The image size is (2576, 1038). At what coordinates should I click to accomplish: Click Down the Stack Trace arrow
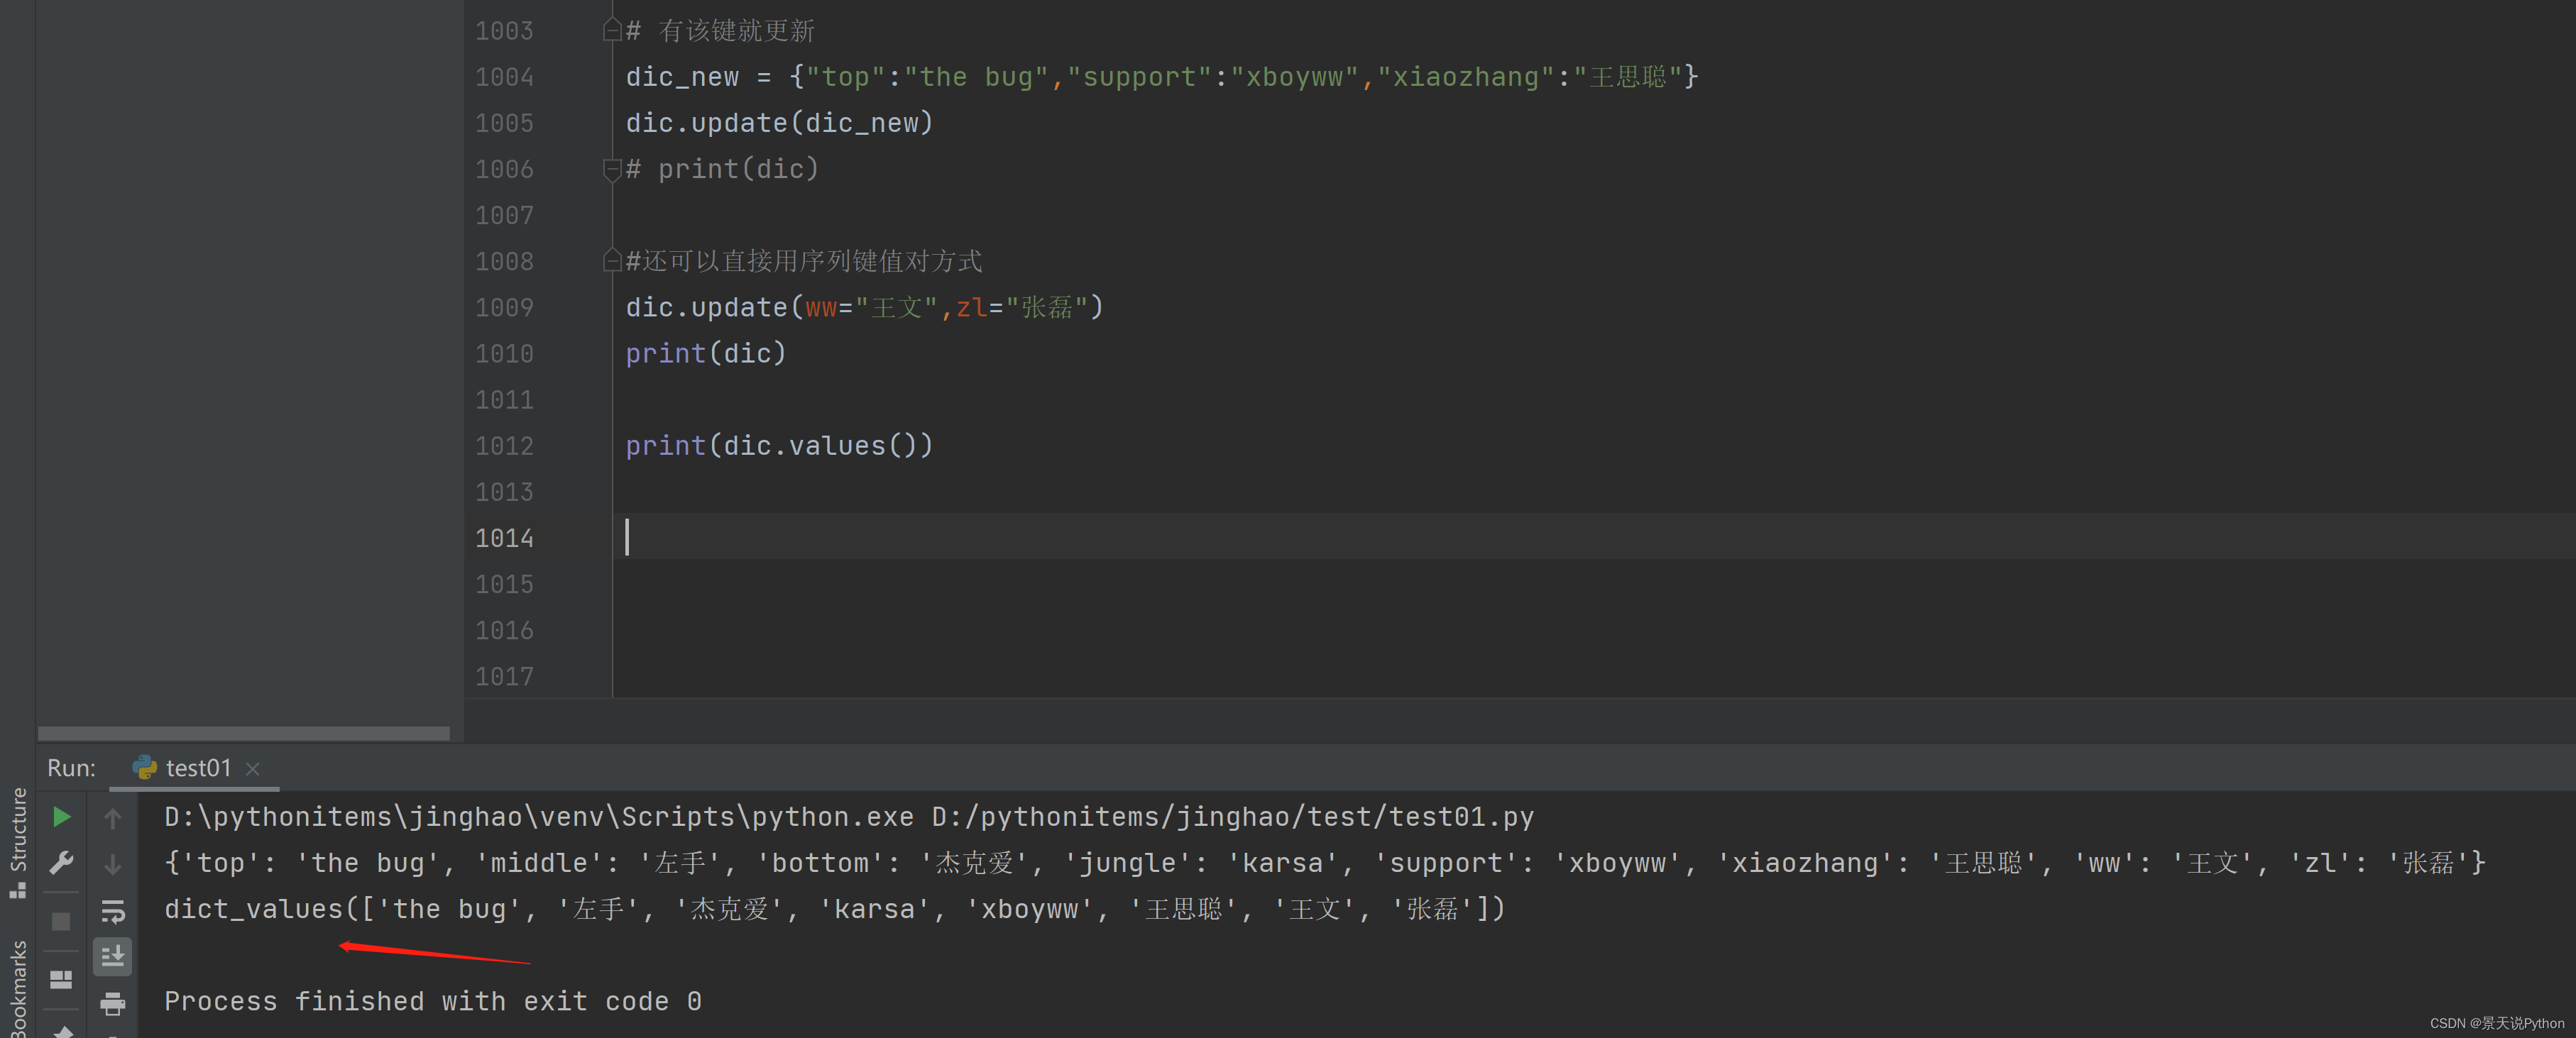tap(113, 864)
